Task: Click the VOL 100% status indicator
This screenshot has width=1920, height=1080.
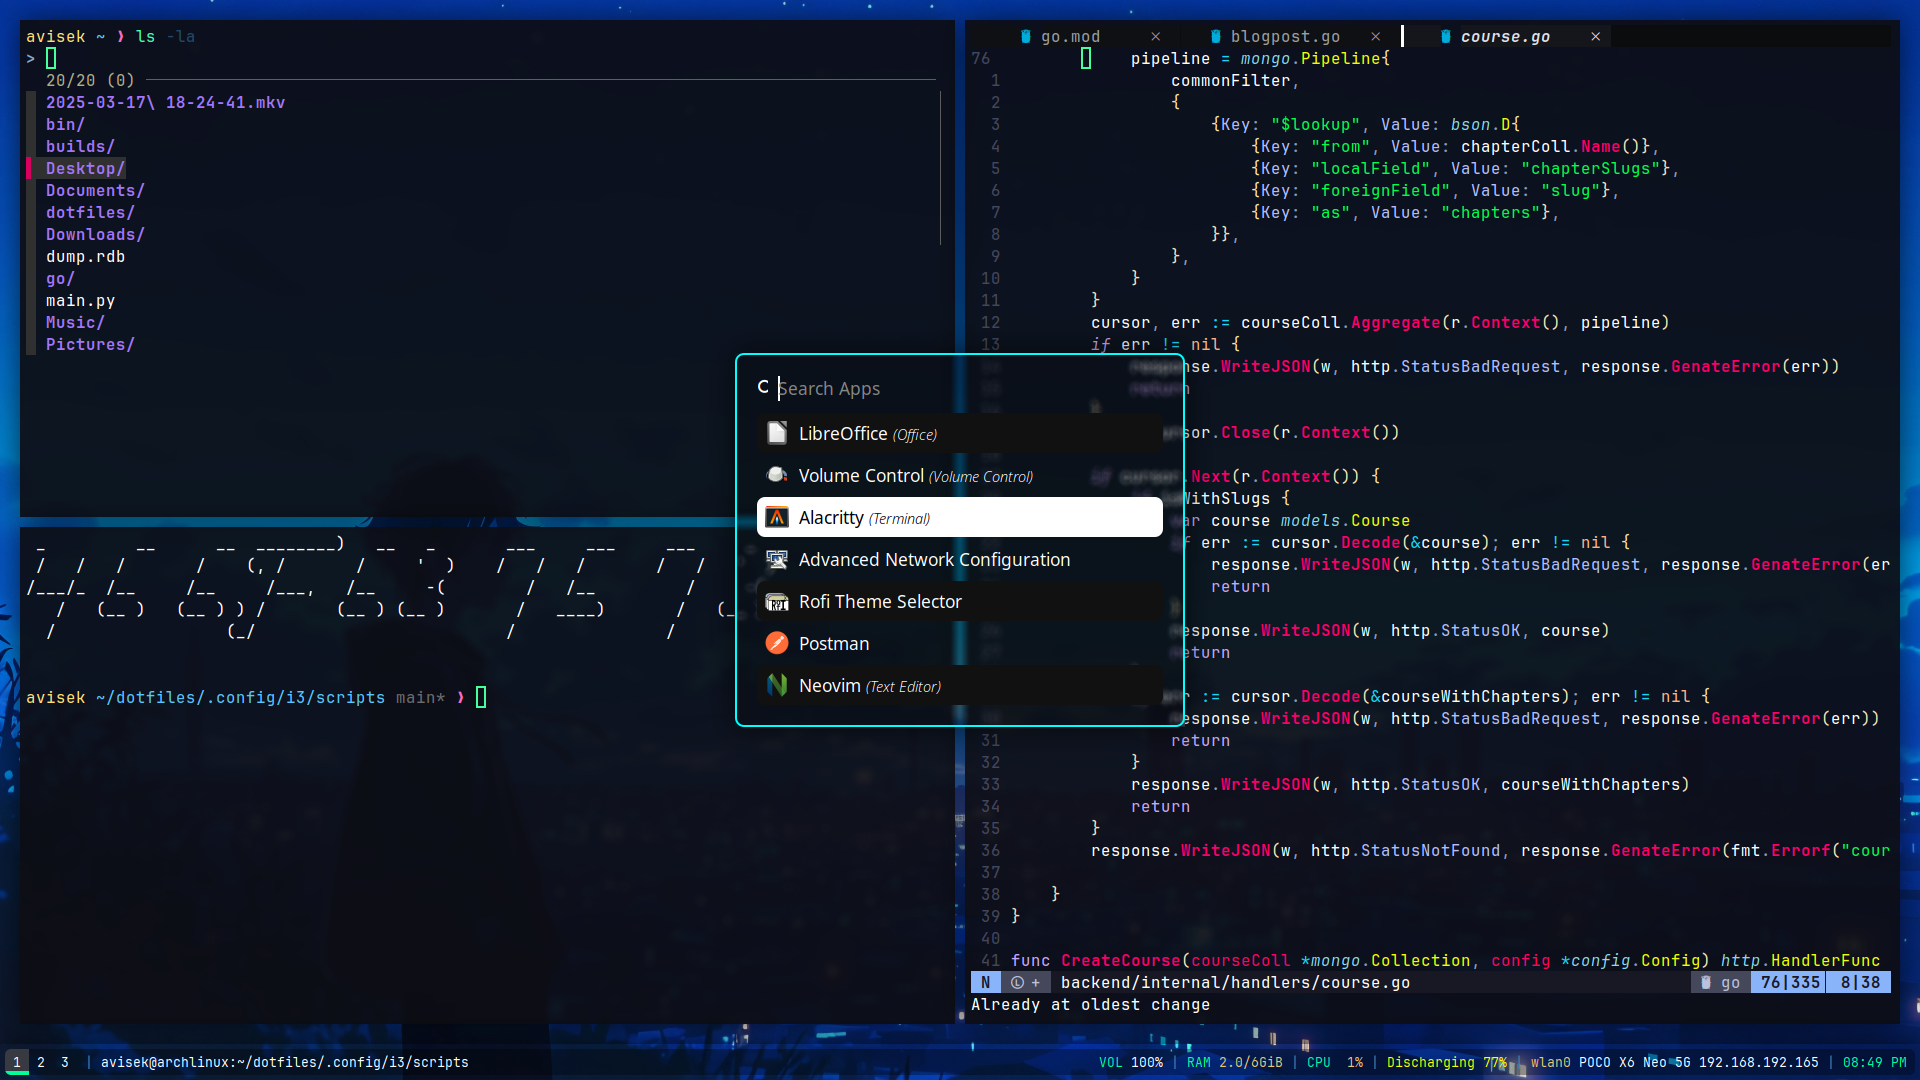Action: tap(1131, 1062)
